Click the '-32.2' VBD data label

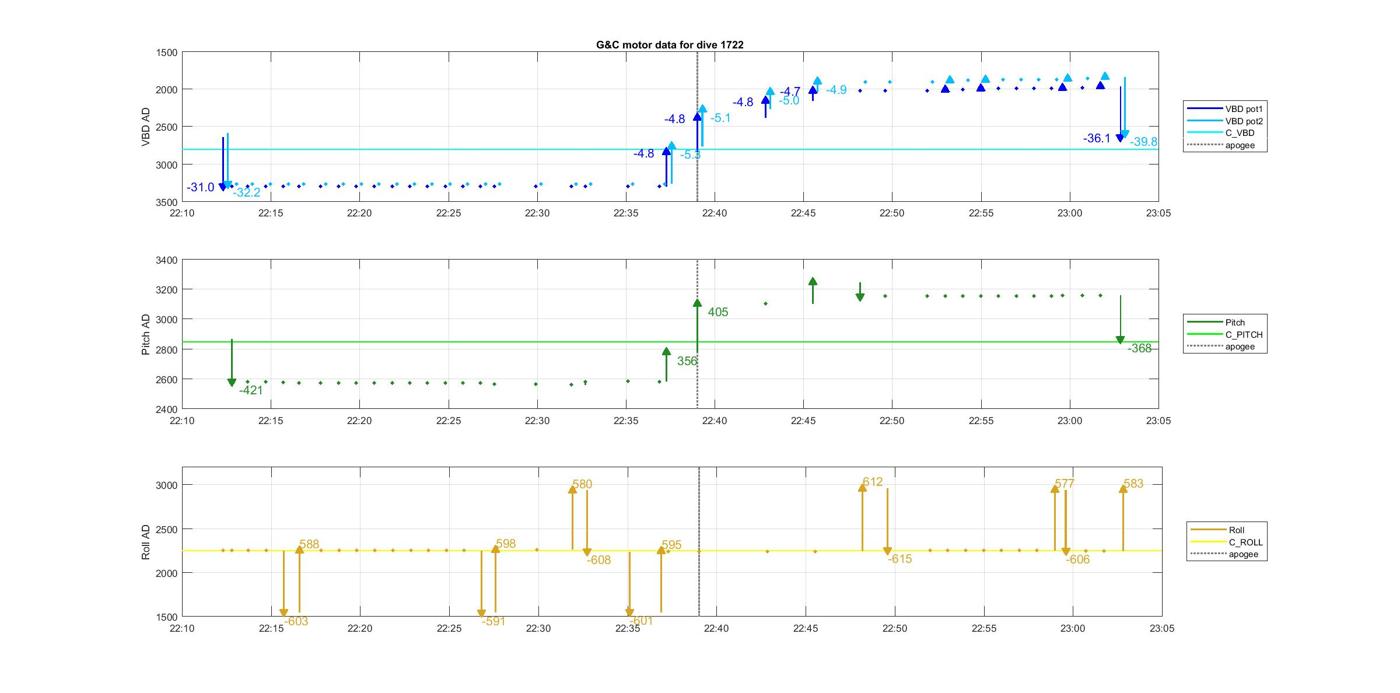(247, 193)
